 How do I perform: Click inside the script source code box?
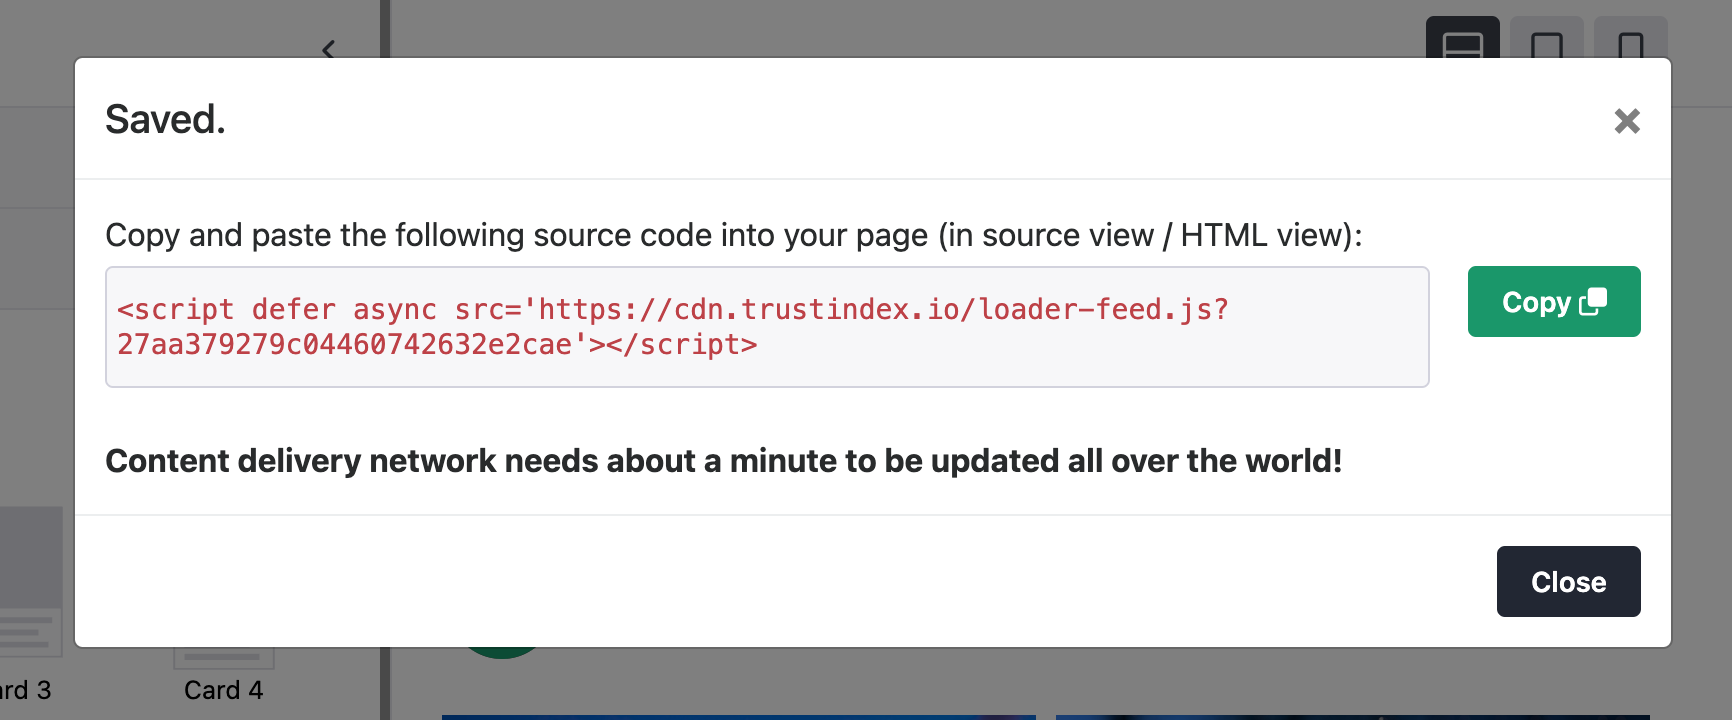[767, 327]
